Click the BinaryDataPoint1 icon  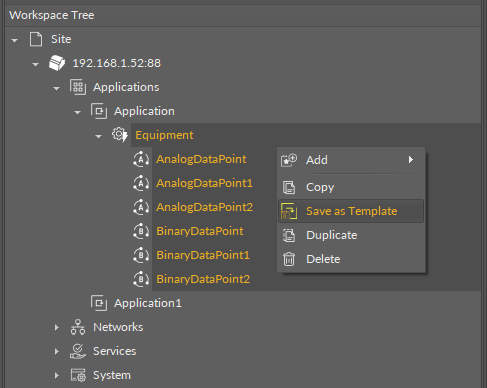pyautogui.click(x=141, y=255)
